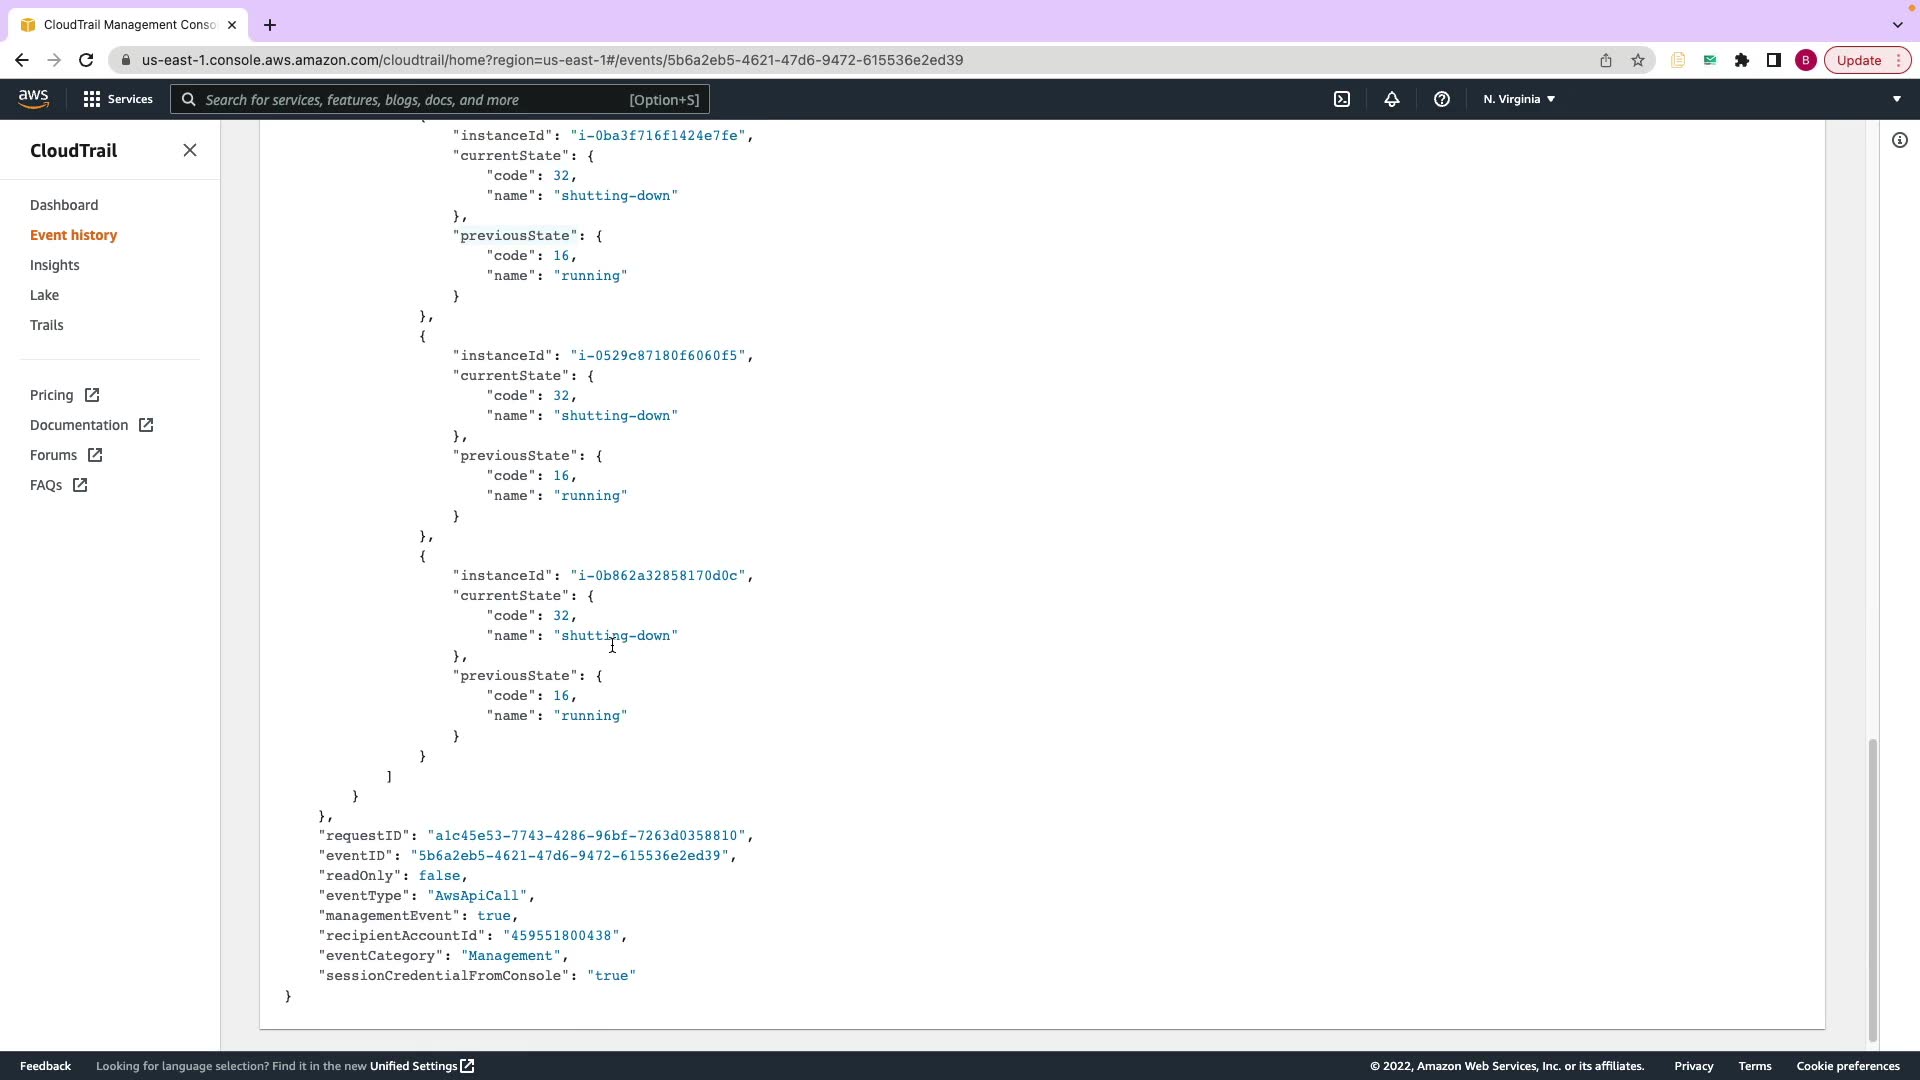
Task: Open AWS CloudShell icon in header
Action: pyautogui.click(x=1342, y=99)
